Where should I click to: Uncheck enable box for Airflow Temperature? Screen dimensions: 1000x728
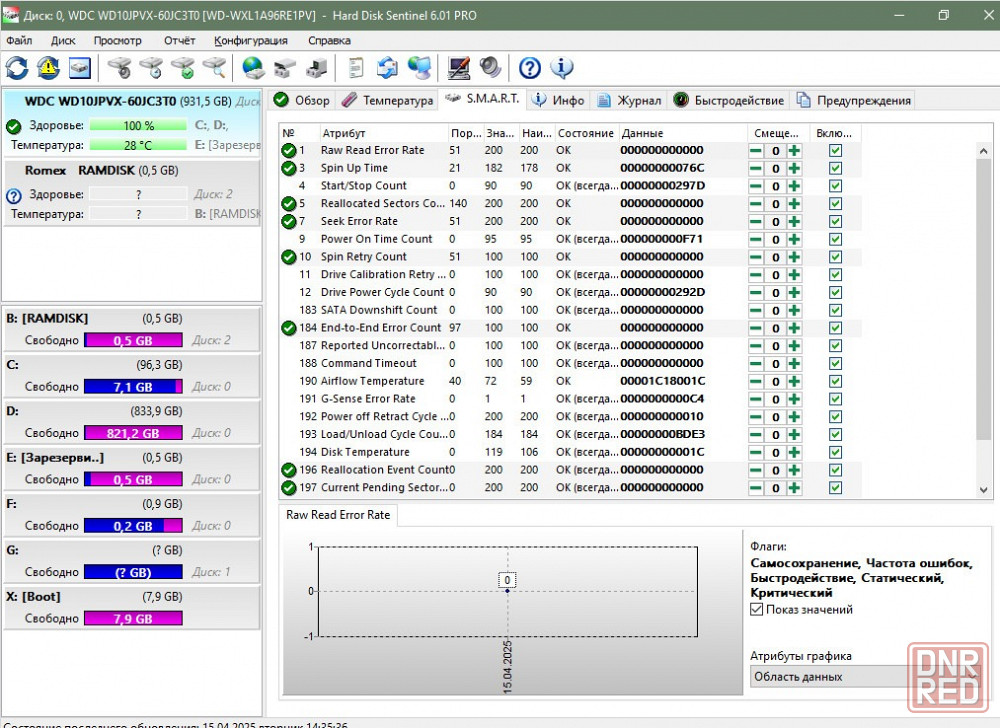[x=835, y=381]
